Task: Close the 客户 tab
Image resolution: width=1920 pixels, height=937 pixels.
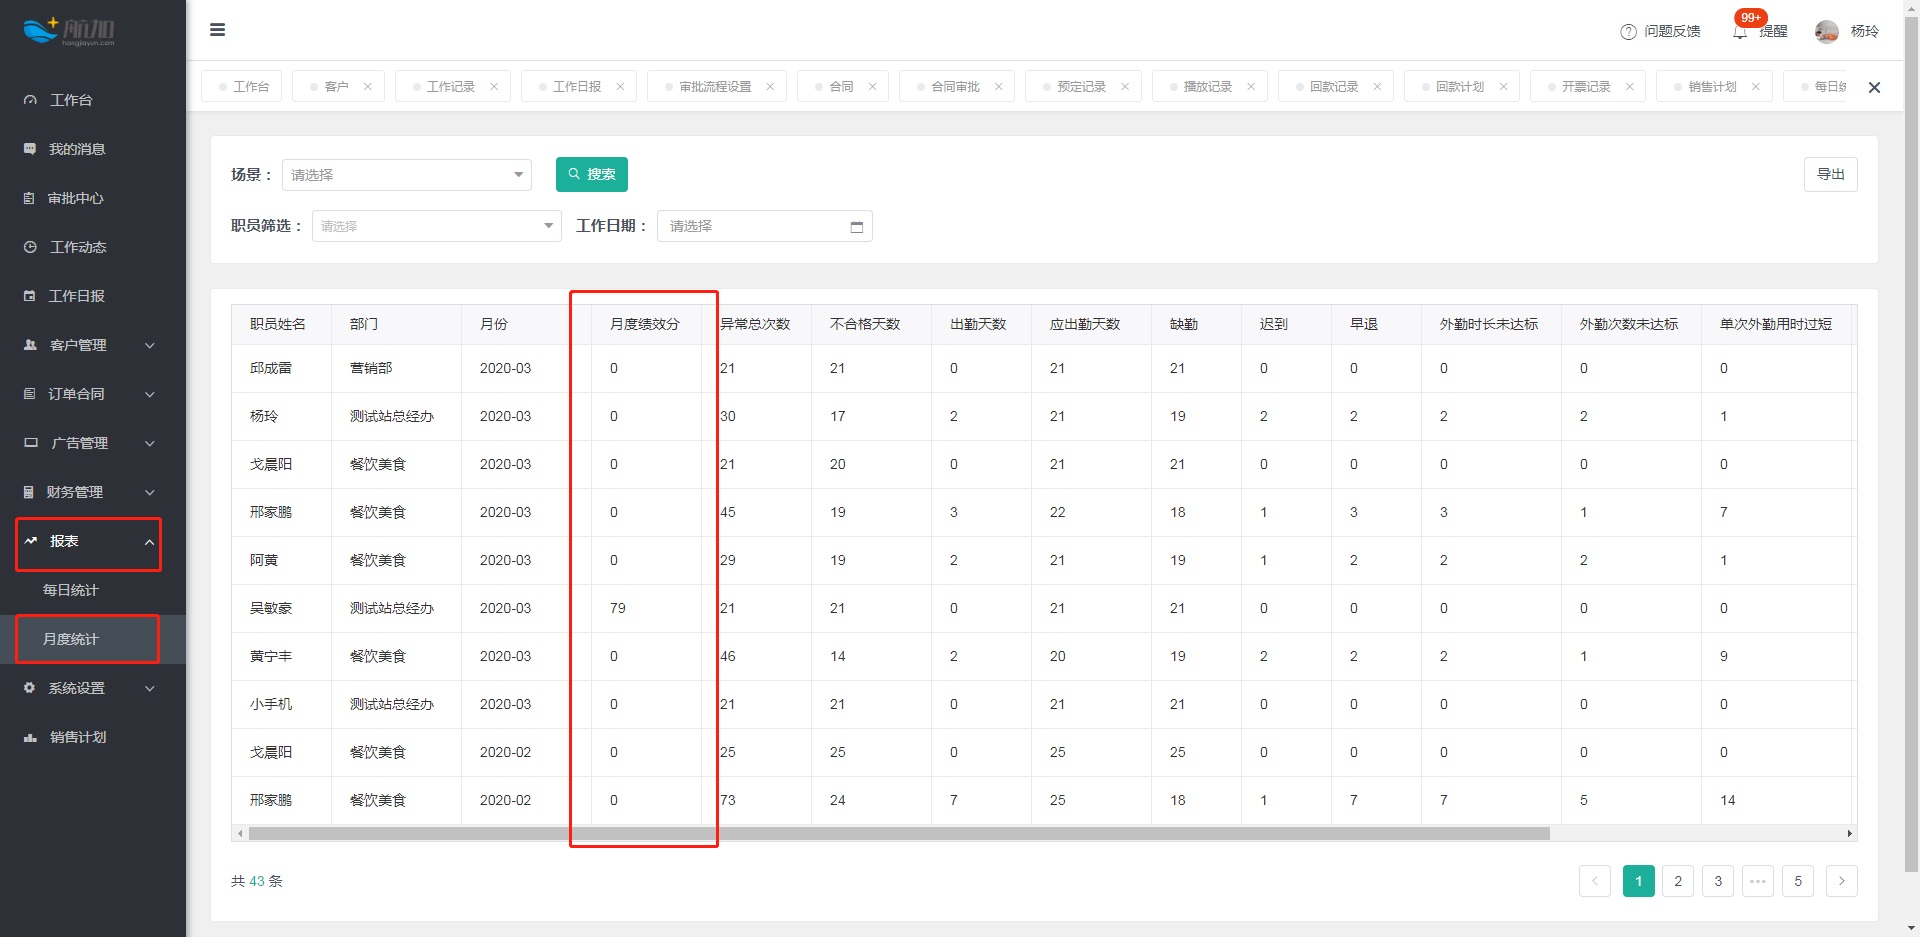Action: [368, 87]
